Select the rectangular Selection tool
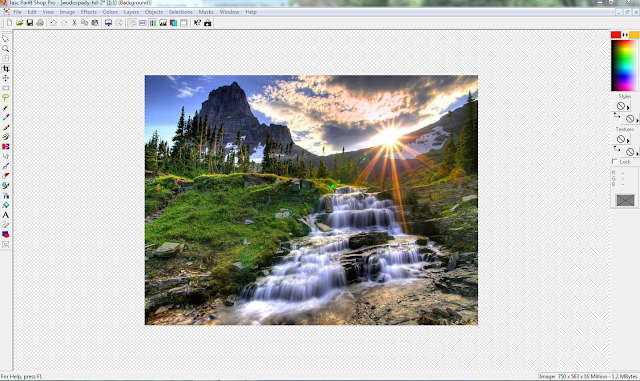The width and height of the screenshot is (640, 381). click(x=6, y=88)
